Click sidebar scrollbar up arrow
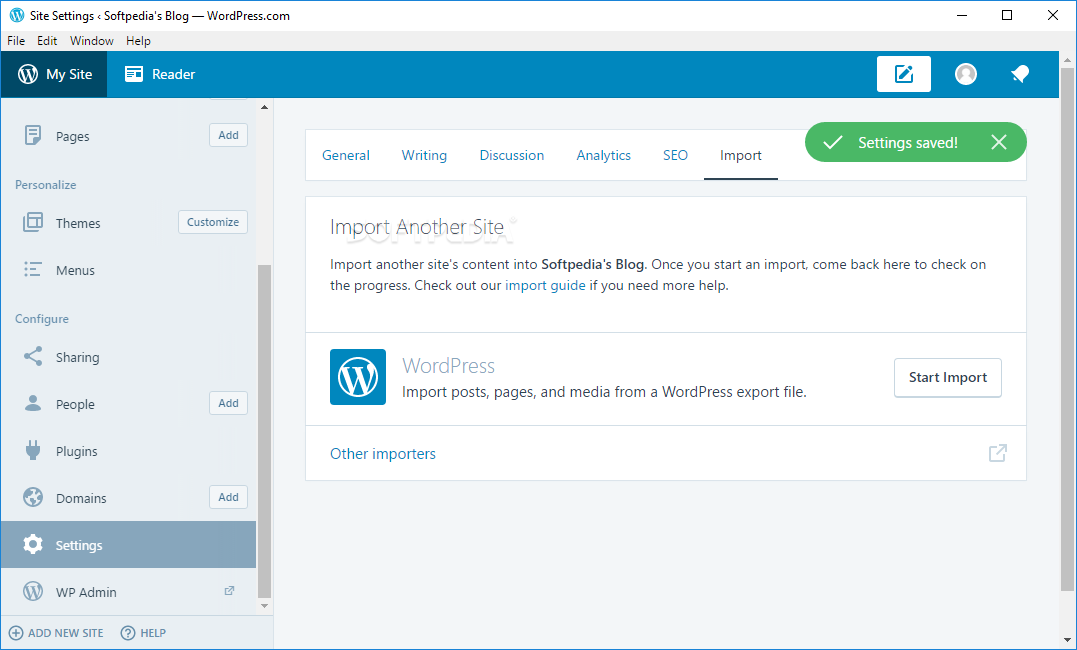The height and width of the screenshot is (650, 1077). coord(264,107)
